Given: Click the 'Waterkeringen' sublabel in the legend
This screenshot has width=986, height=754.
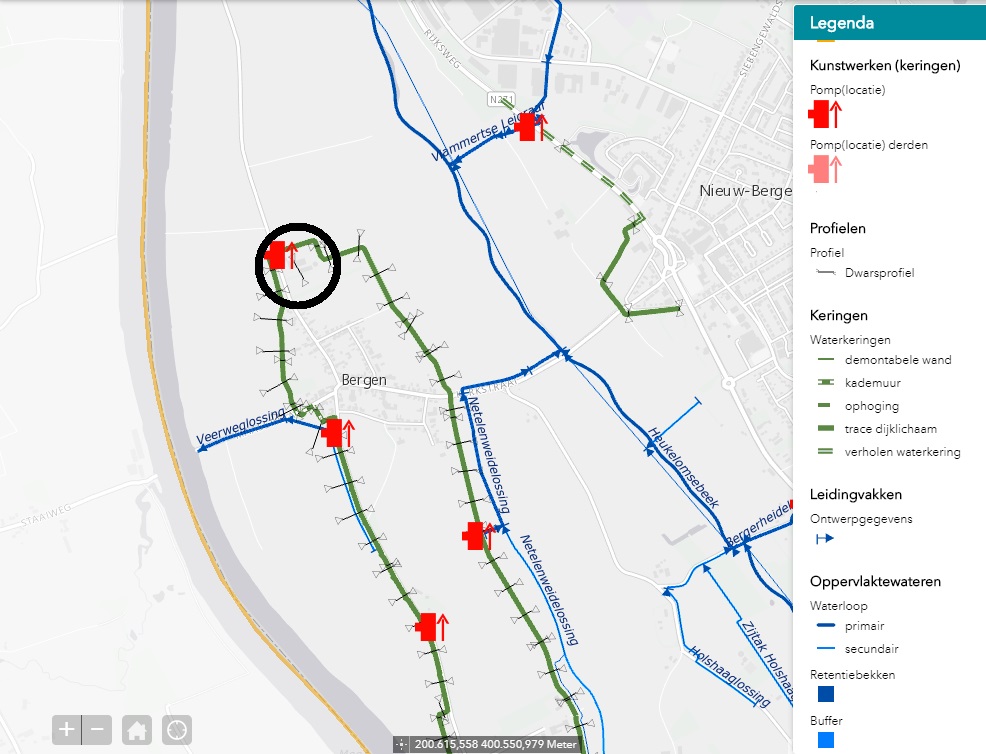Looking at the screenshot, I should click(x=850, y=340).
